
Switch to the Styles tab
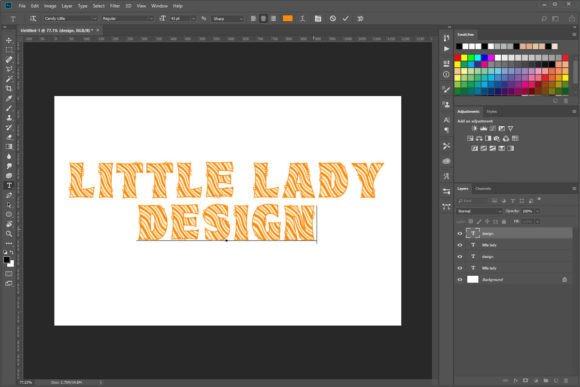[x=492, y=111]
